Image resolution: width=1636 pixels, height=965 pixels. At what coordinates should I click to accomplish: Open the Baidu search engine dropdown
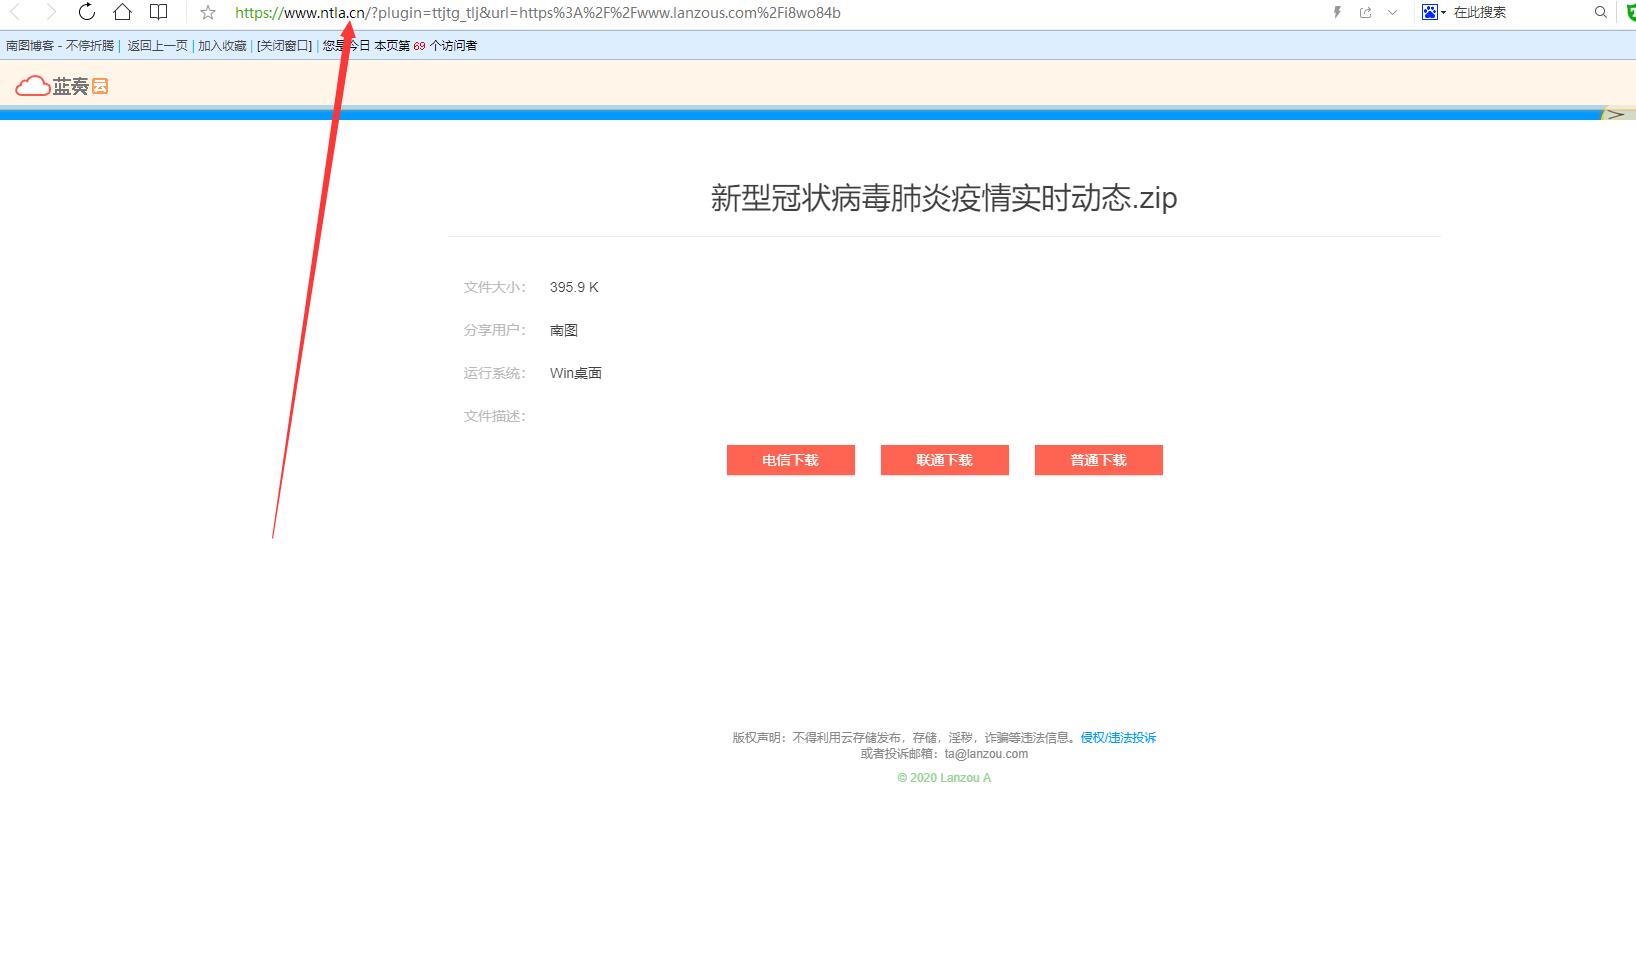point(1434,13)
